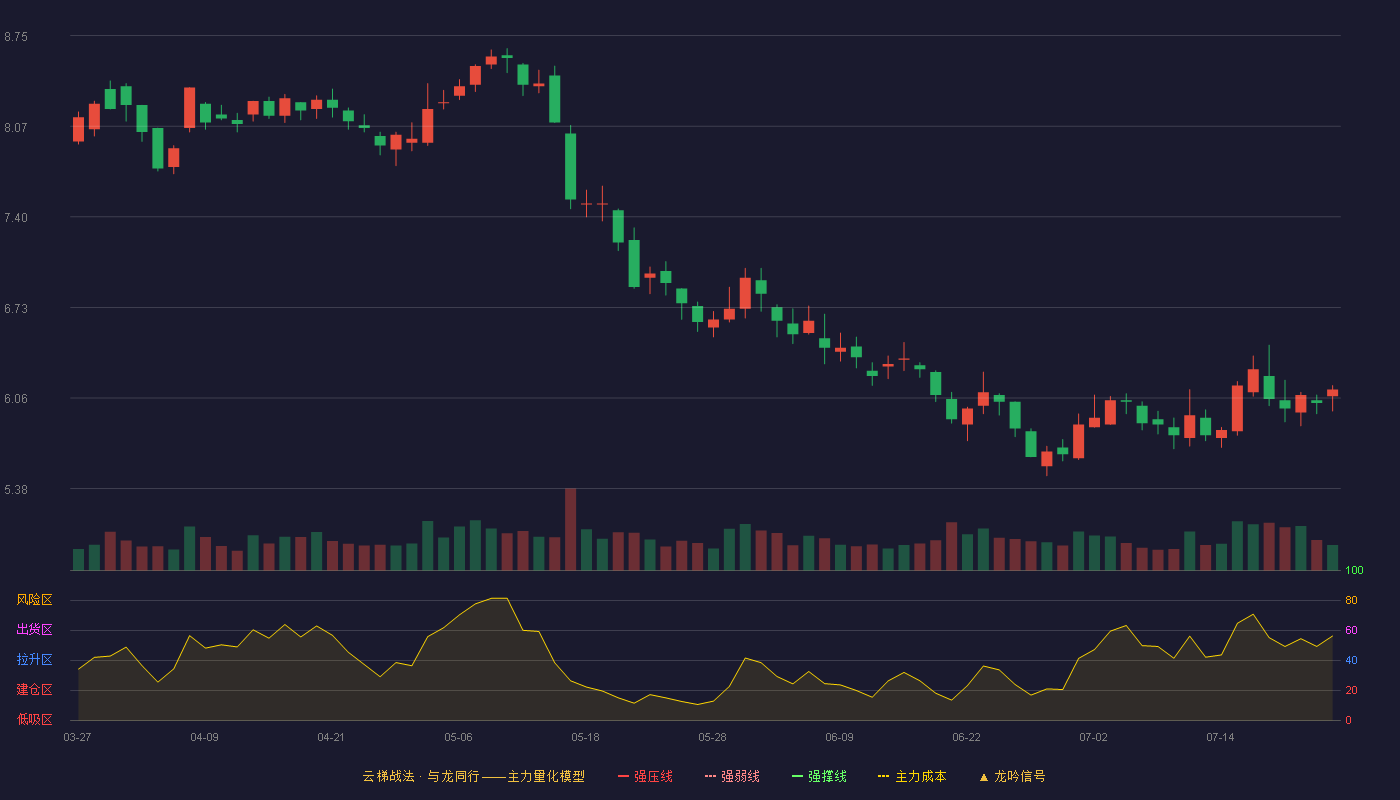Click the 云梯战法 主力量化模型 legend title
Screen dimensions: 1400x800
pos(473,776)
